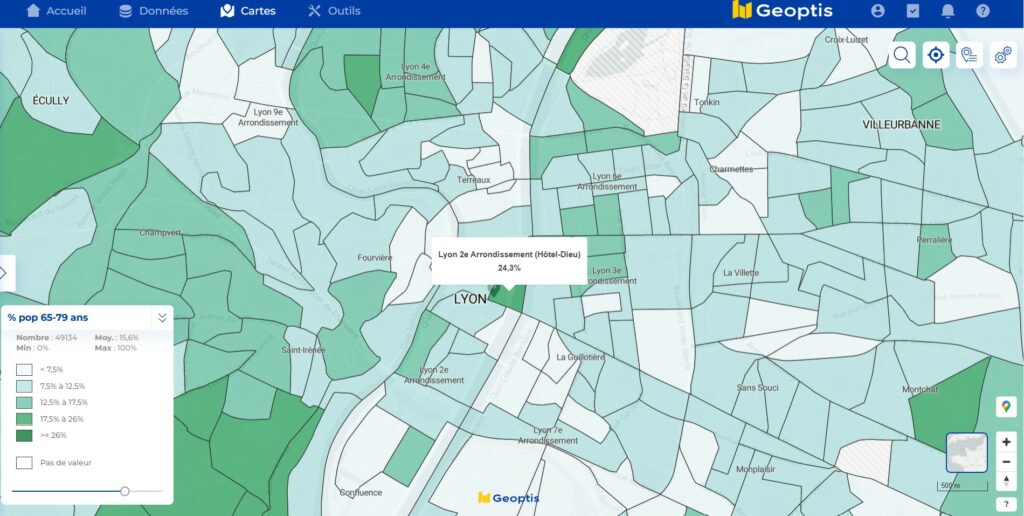Screen dimensions: 1024x516
Task: Open the user account icon
Action: coord(878,11)
